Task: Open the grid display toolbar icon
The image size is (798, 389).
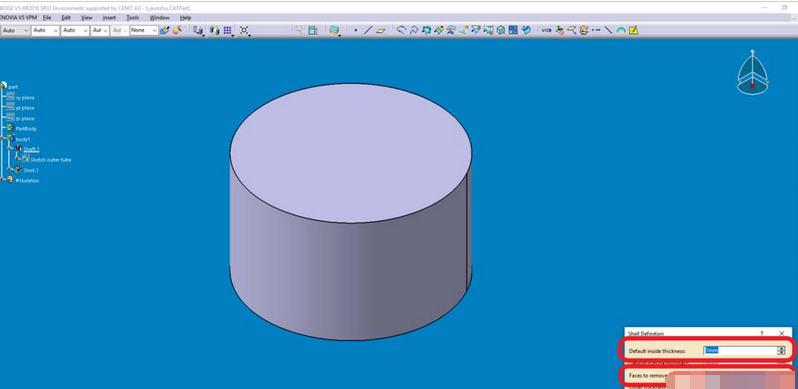Action: 227,31
